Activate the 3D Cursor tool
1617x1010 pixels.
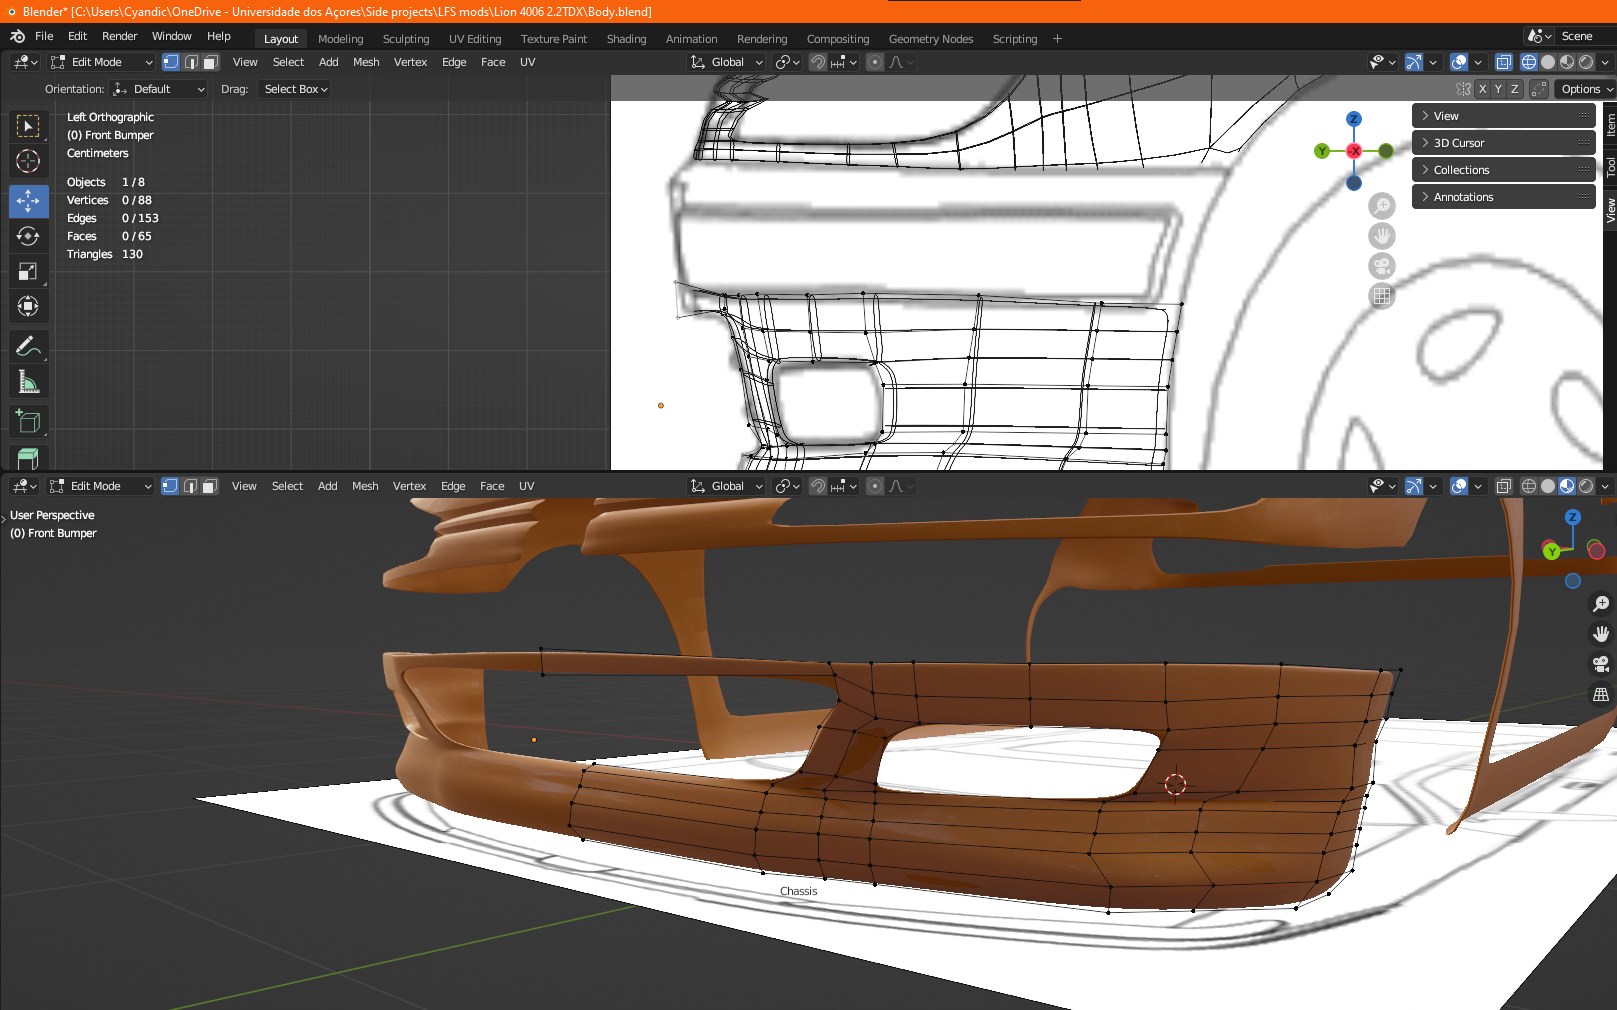(28, 161)
